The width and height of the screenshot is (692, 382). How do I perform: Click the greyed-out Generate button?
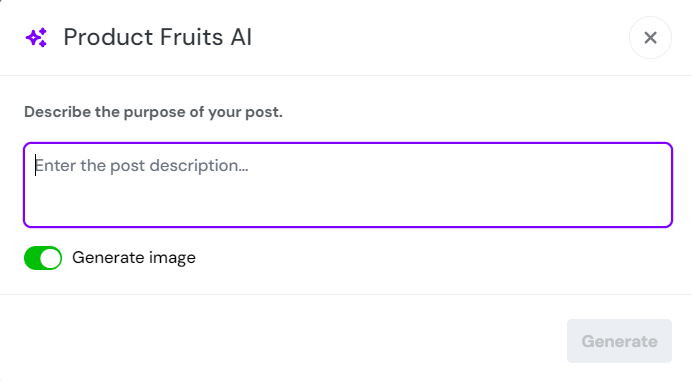(619, 341)
